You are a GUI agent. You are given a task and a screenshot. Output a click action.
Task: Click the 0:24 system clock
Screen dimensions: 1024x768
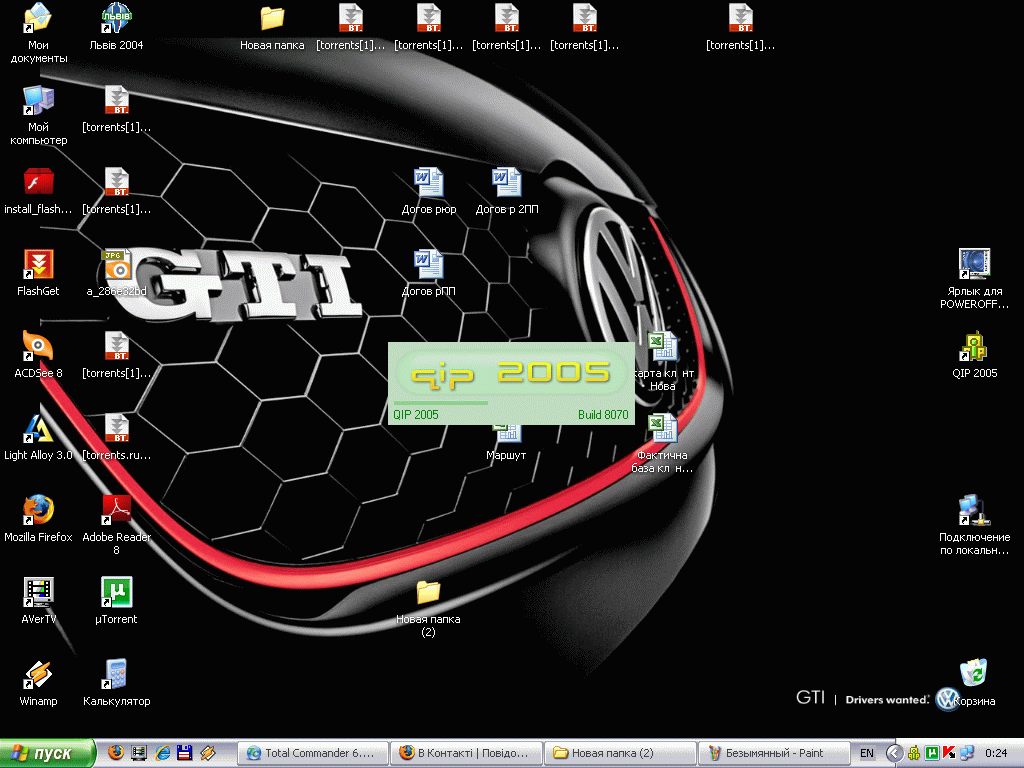click(996, 753)
